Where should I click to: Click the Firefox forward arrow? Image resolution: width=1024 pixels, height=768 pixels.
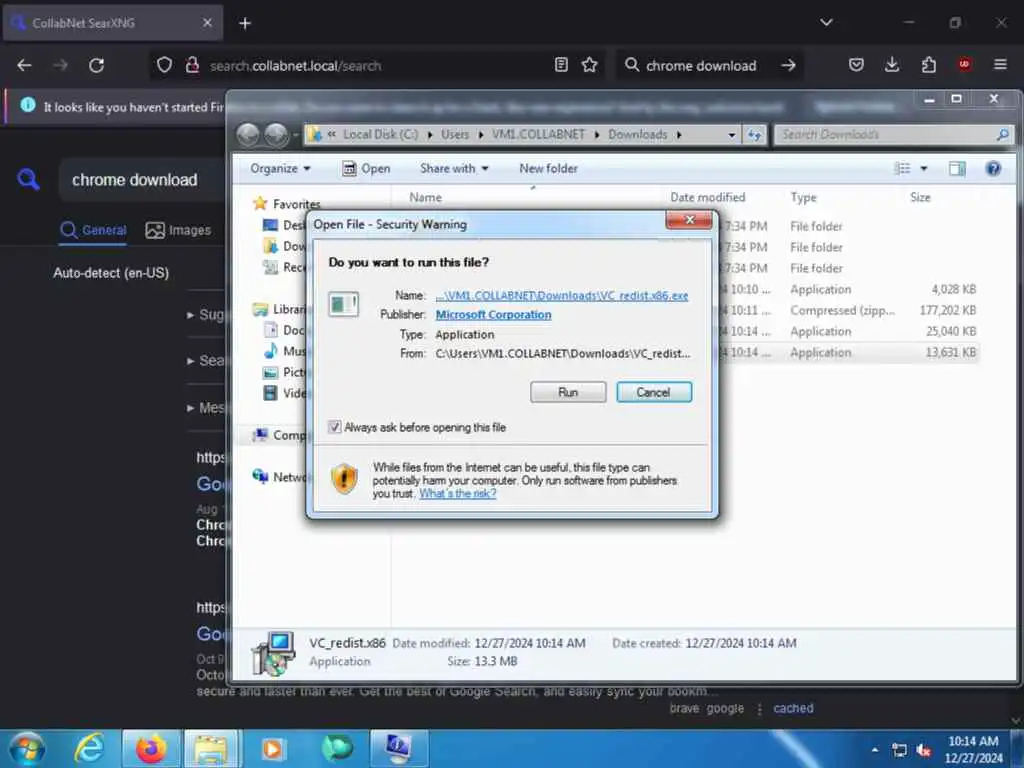(x=60, y=65)
